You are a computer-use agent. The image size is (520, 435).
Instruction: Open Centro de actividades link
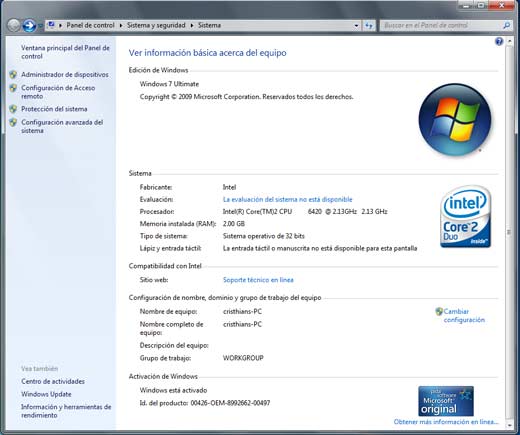tap(53, 381)
